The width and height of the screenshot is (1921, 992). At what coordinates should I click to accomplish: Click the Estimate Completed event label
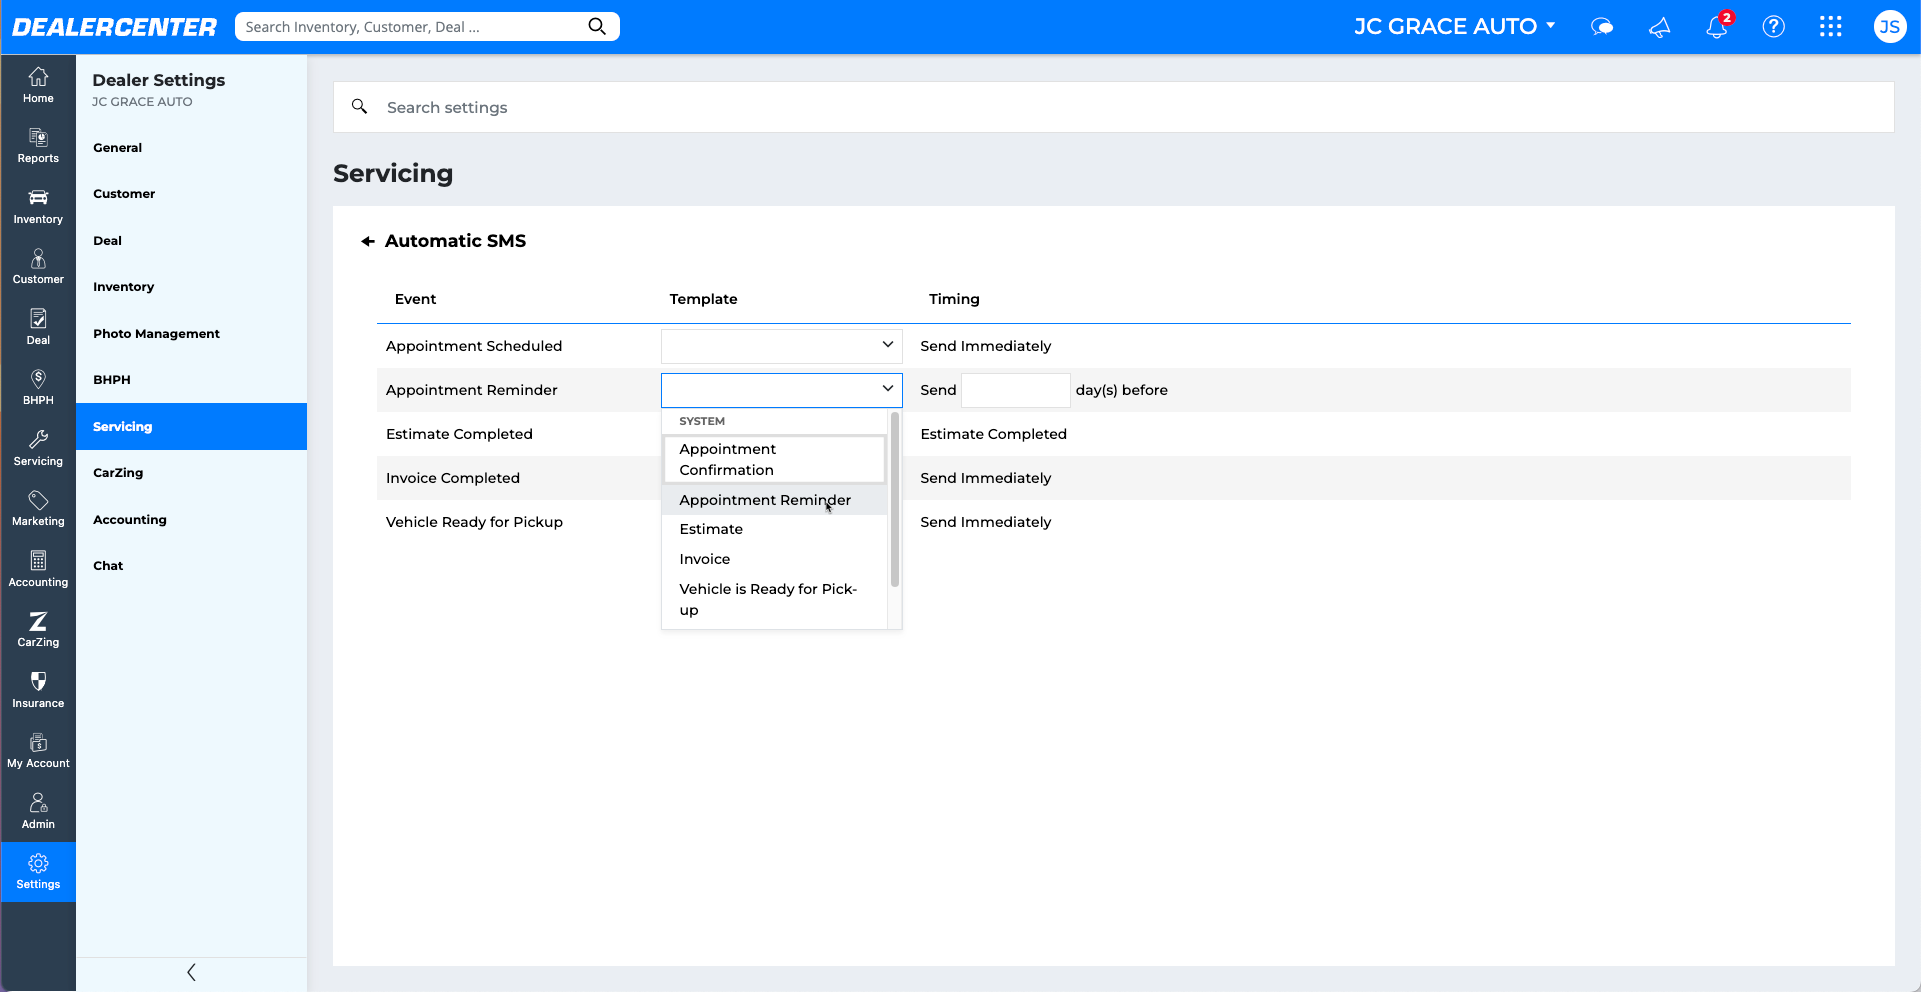pyautogui.click(x=459, y=434)
